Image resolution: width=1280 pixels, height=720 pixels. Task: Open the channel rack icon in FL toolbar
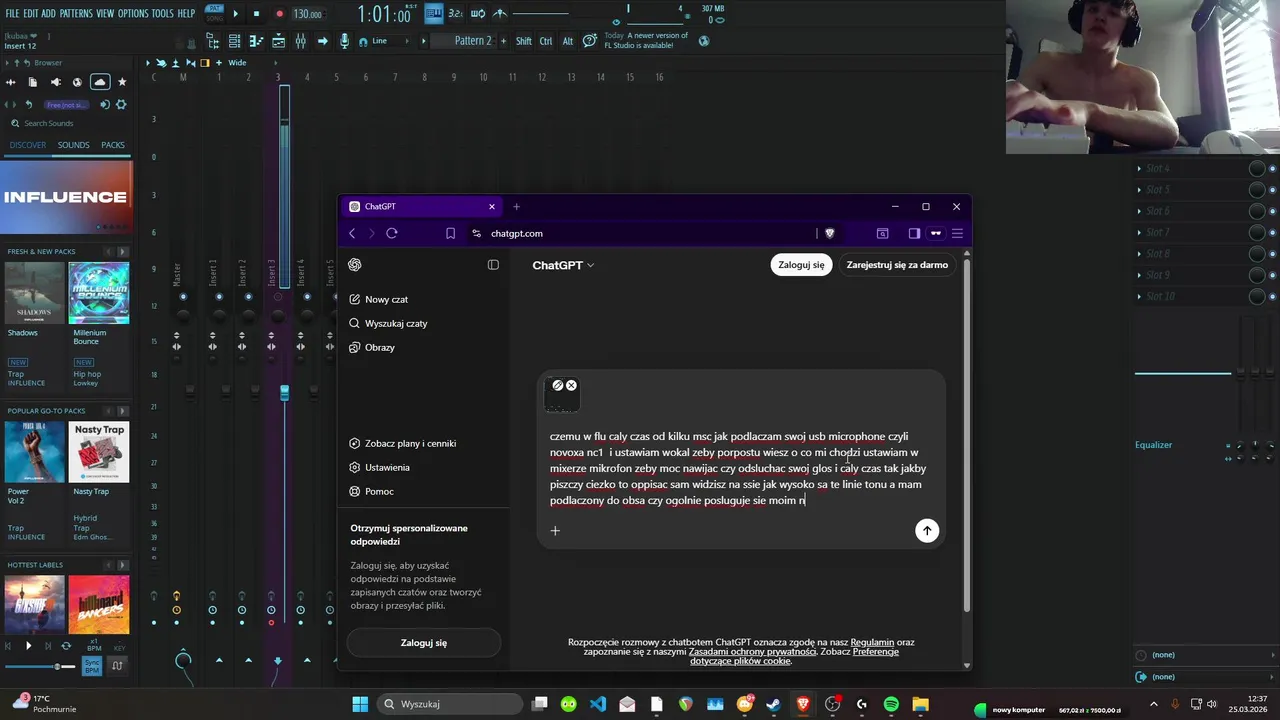pyautogui.click(x=234, y=41)
